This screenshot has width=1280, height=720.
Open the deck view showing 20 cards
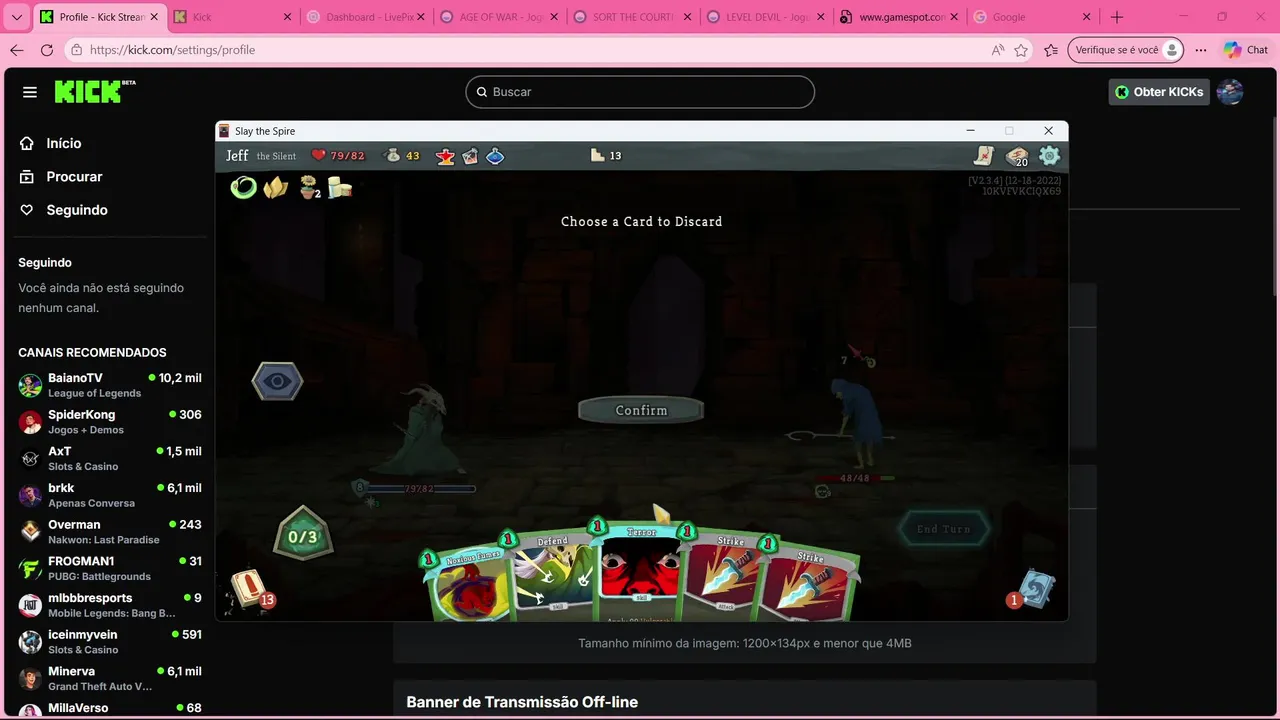pyautogui.click(x=1017, y=156)
